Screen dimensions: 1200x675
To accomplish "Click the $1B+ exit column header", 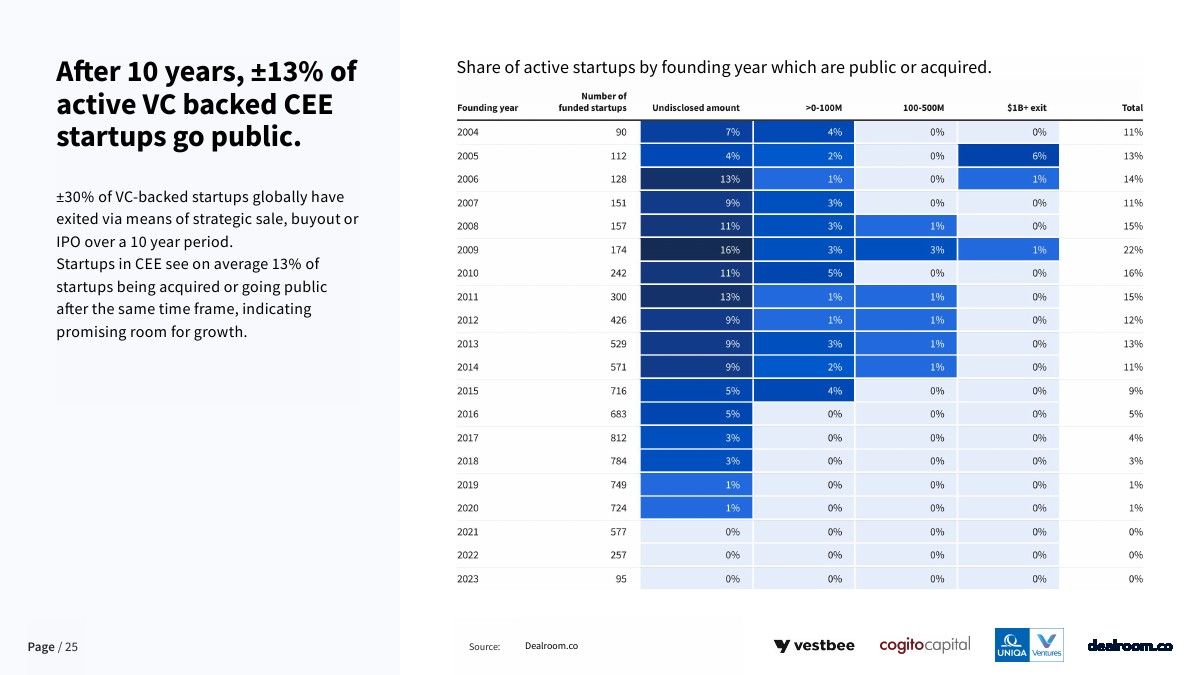I will [x=1027, y=108].
